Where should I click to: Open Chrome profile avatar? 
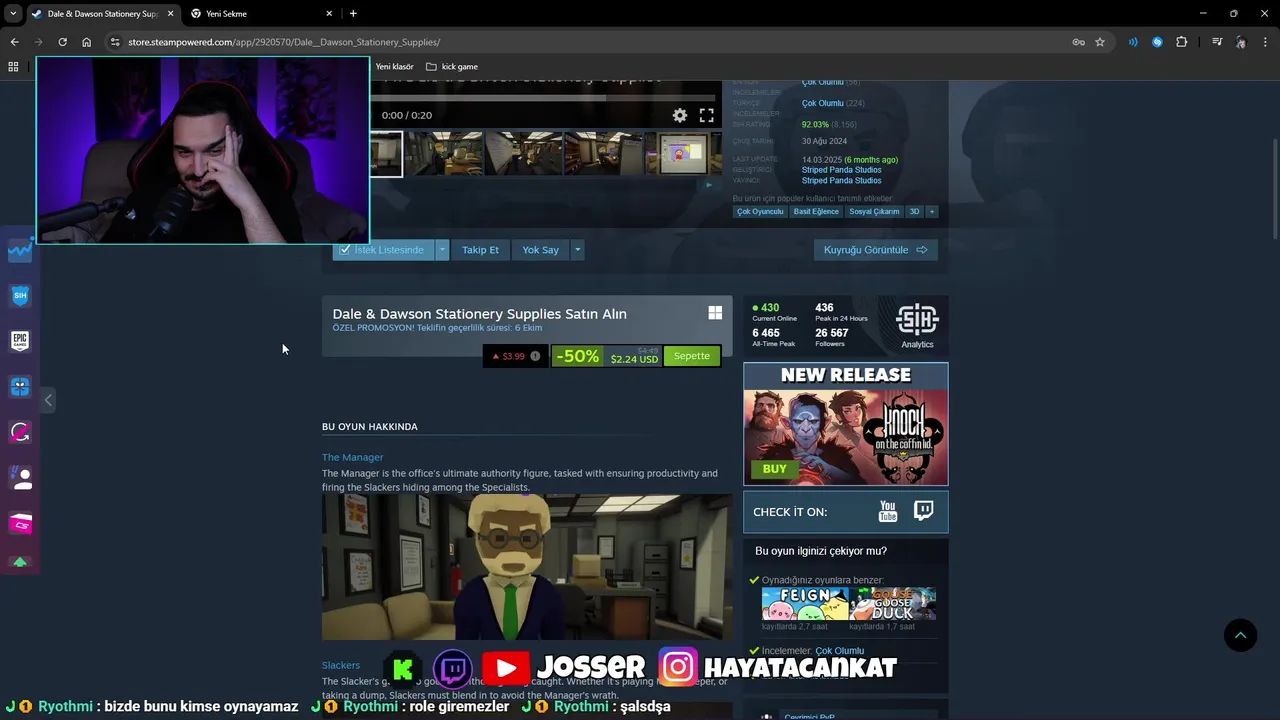1241,42
